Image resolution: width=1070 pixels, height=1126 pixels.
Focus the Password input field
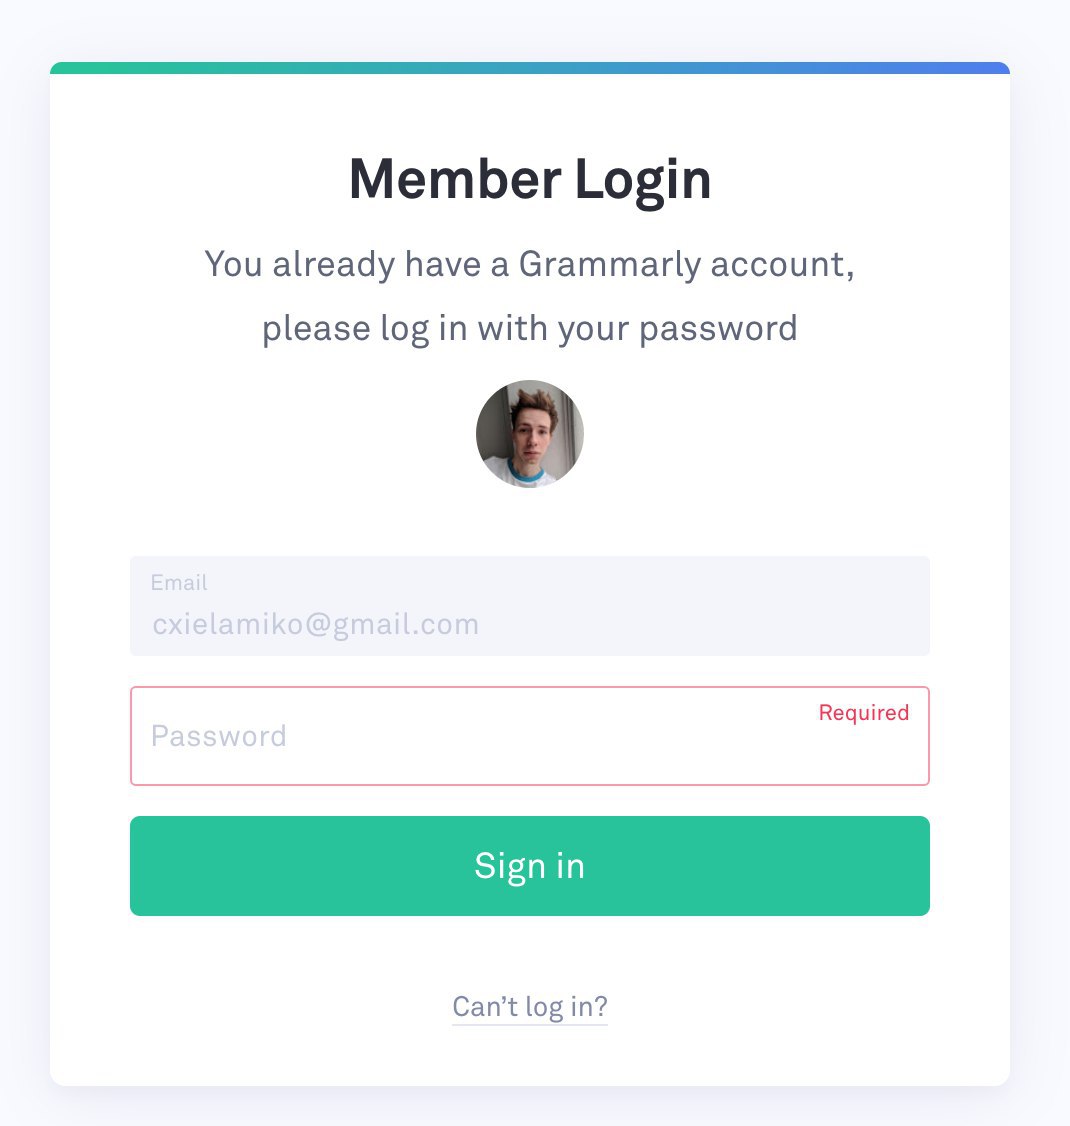coord(530,736)
